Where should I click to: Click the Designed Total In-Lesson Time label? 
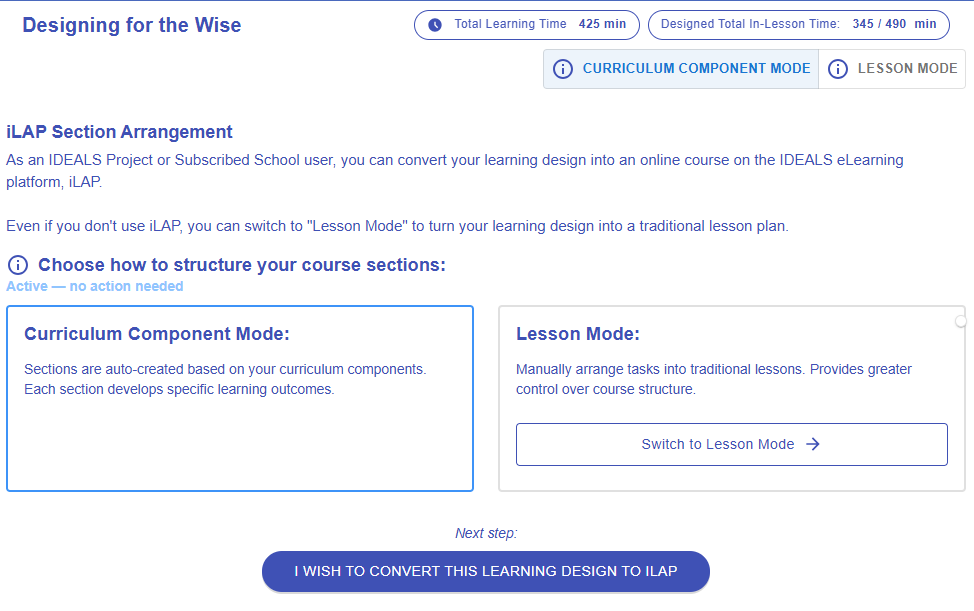pos(750,24)
